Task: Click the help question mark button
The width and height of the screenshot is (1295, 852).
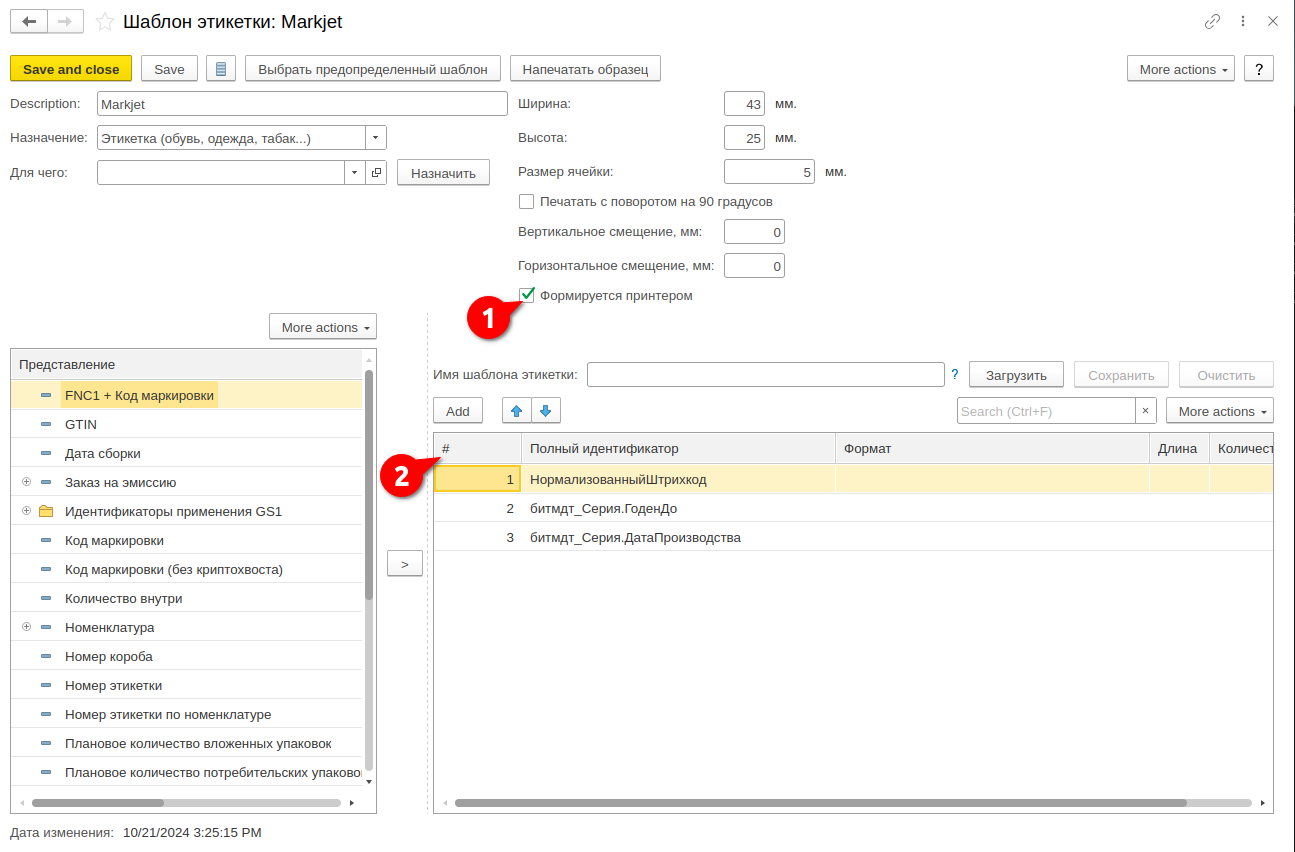Action: (x=1258, y=69)
